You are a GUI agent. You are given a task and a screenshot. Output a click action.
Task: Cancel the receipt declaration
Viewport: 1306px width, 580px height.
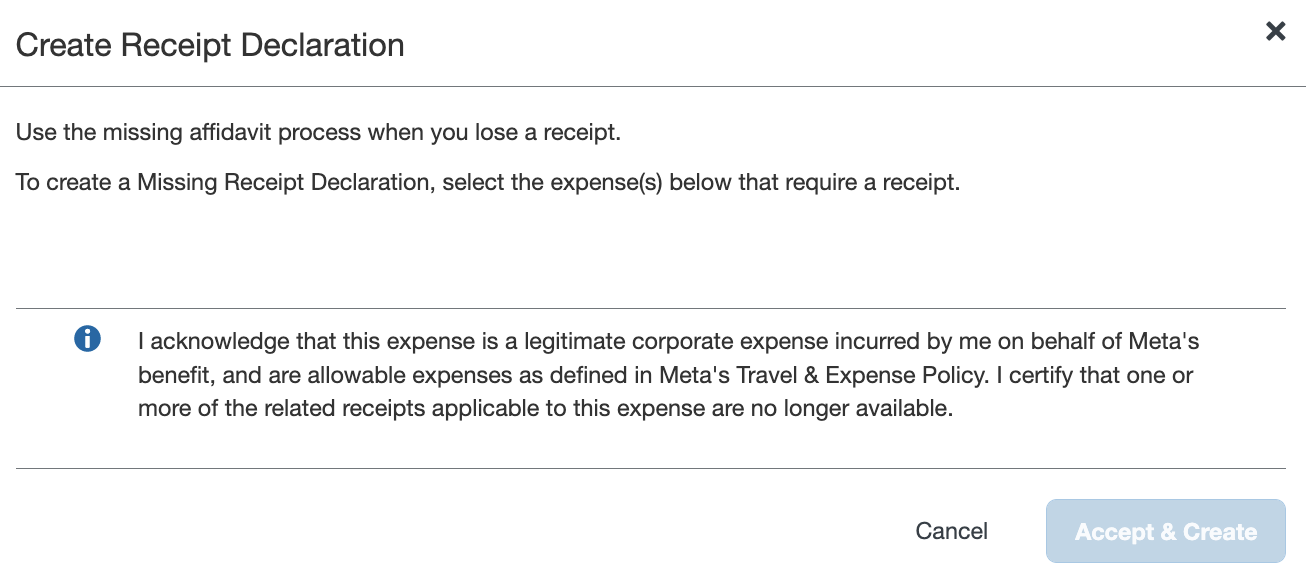(x=951, y=531)
